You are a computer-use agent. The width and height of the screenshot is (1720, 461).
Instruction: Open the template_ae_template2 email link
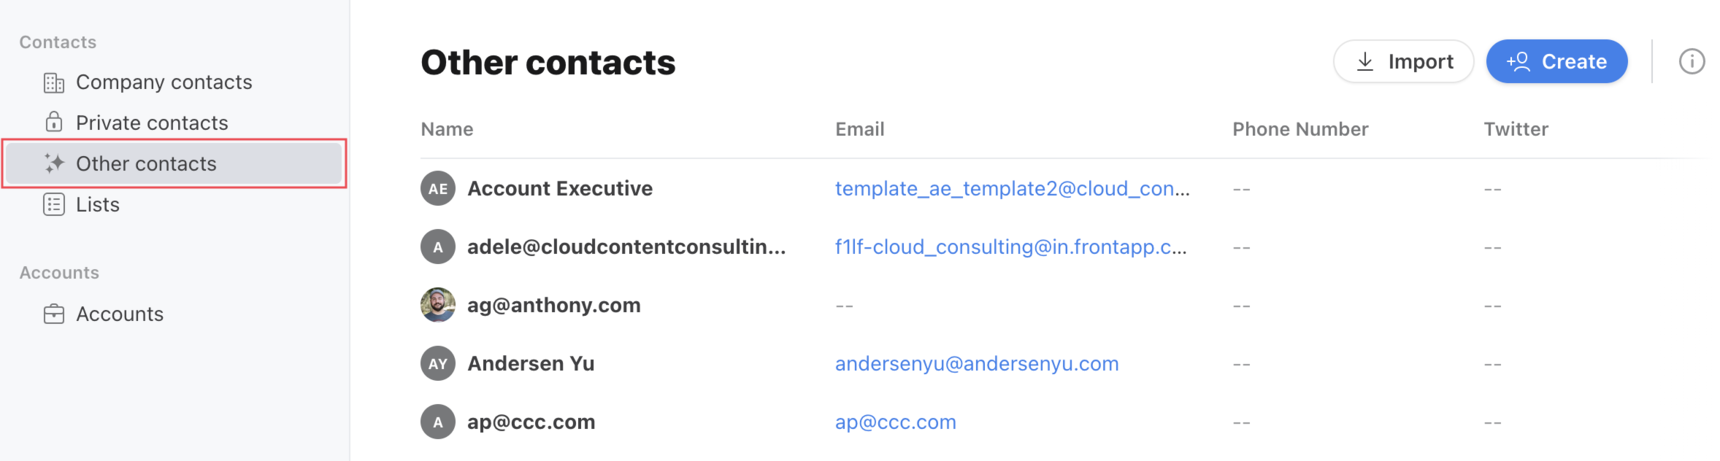tap(1012, 188)
